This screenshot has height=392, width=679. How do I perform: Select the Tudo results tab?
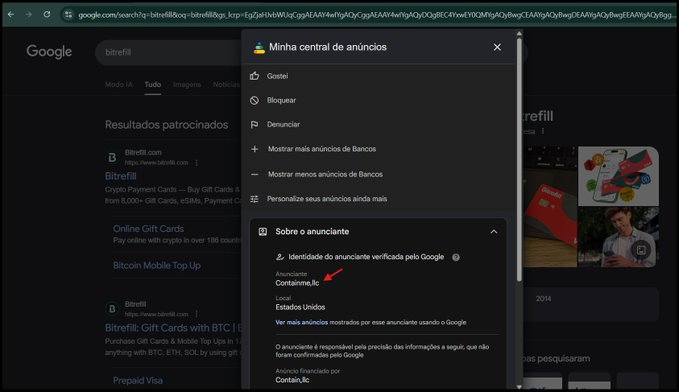tap(153, 84)
